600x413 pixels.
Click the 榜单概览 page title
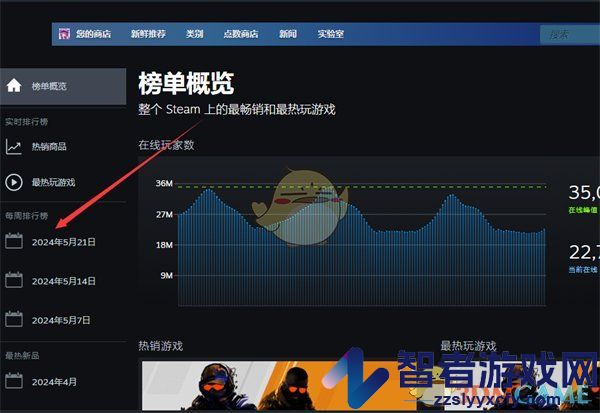186,83
